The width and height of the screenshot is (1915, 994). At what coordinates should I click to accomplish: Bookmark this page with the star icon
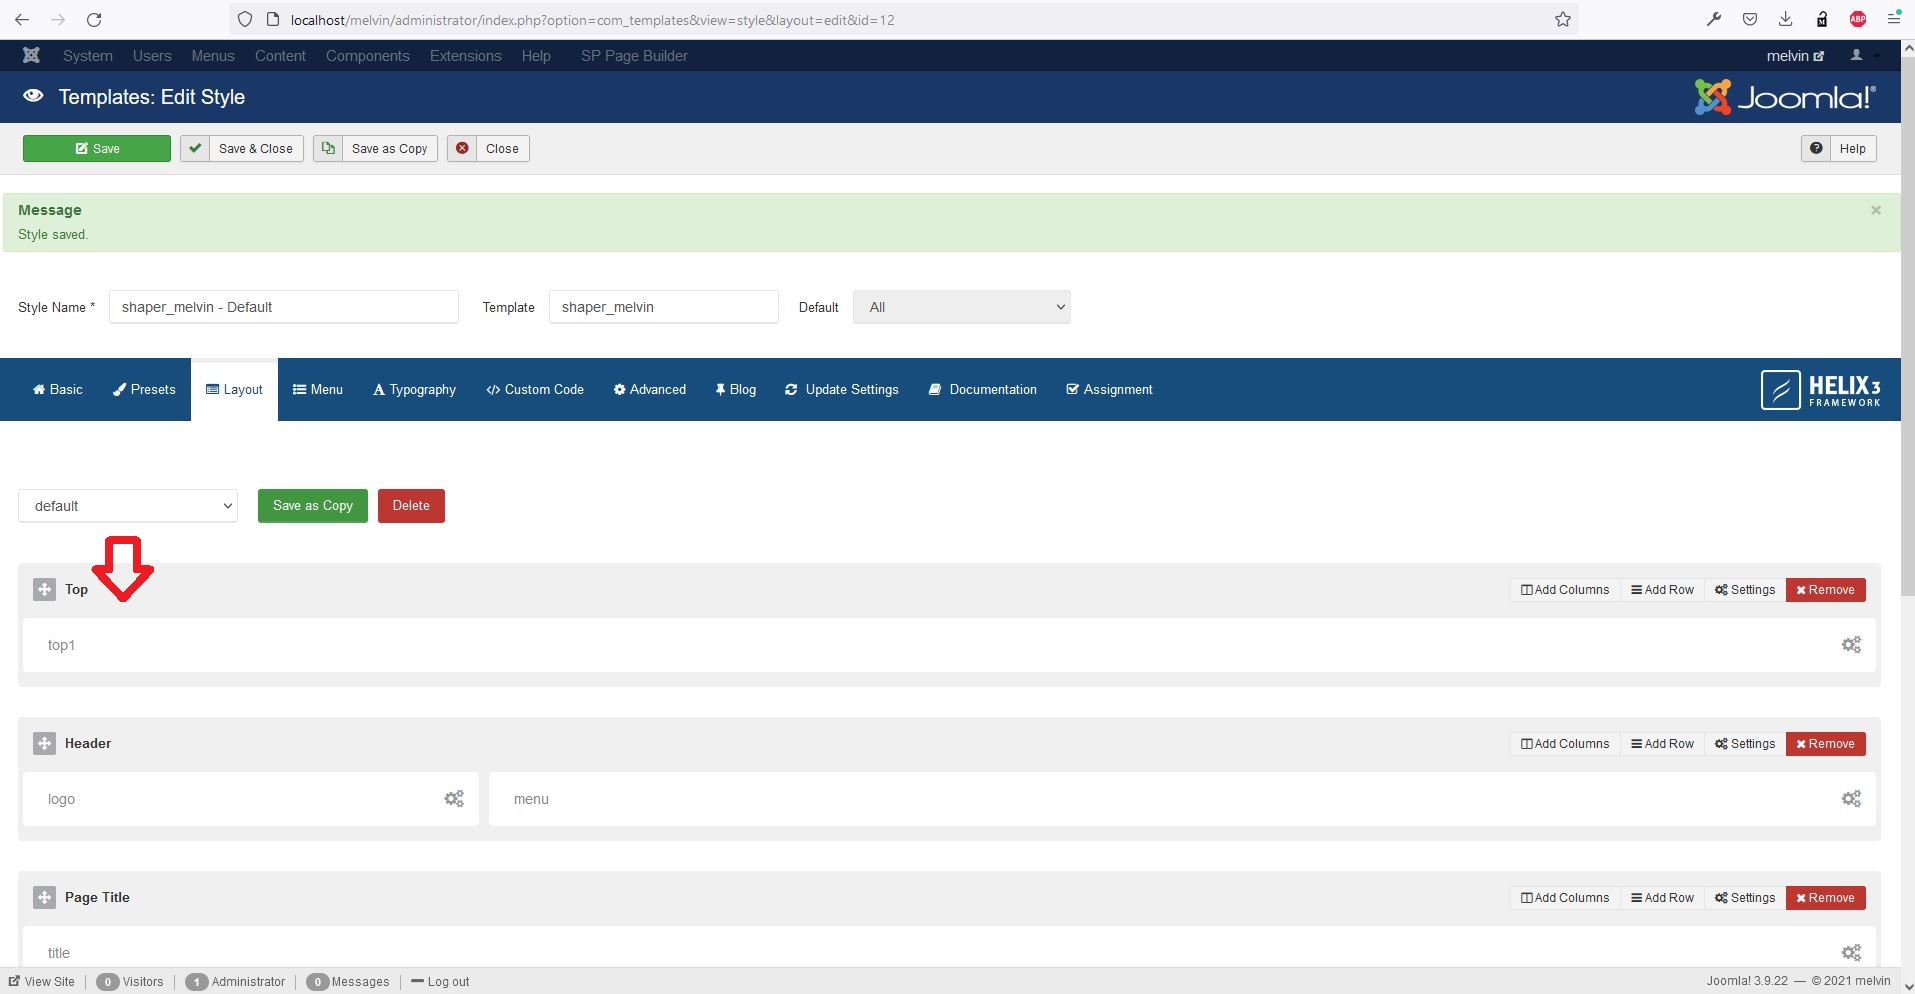coord(1563,20)
